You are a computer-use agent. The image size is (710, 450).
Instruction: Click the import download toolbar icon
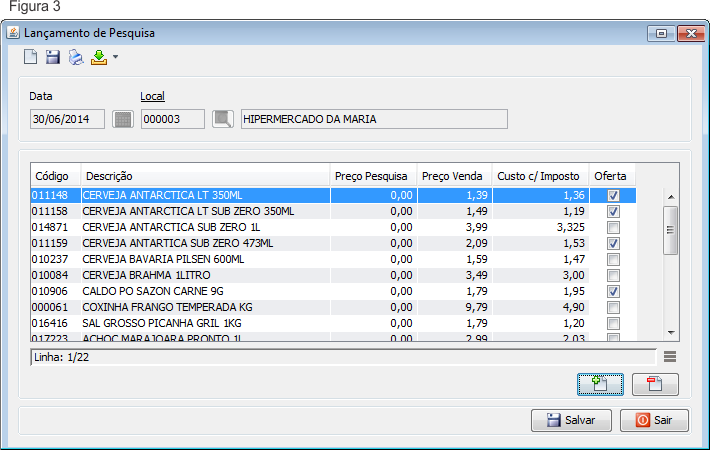point(98,58)
